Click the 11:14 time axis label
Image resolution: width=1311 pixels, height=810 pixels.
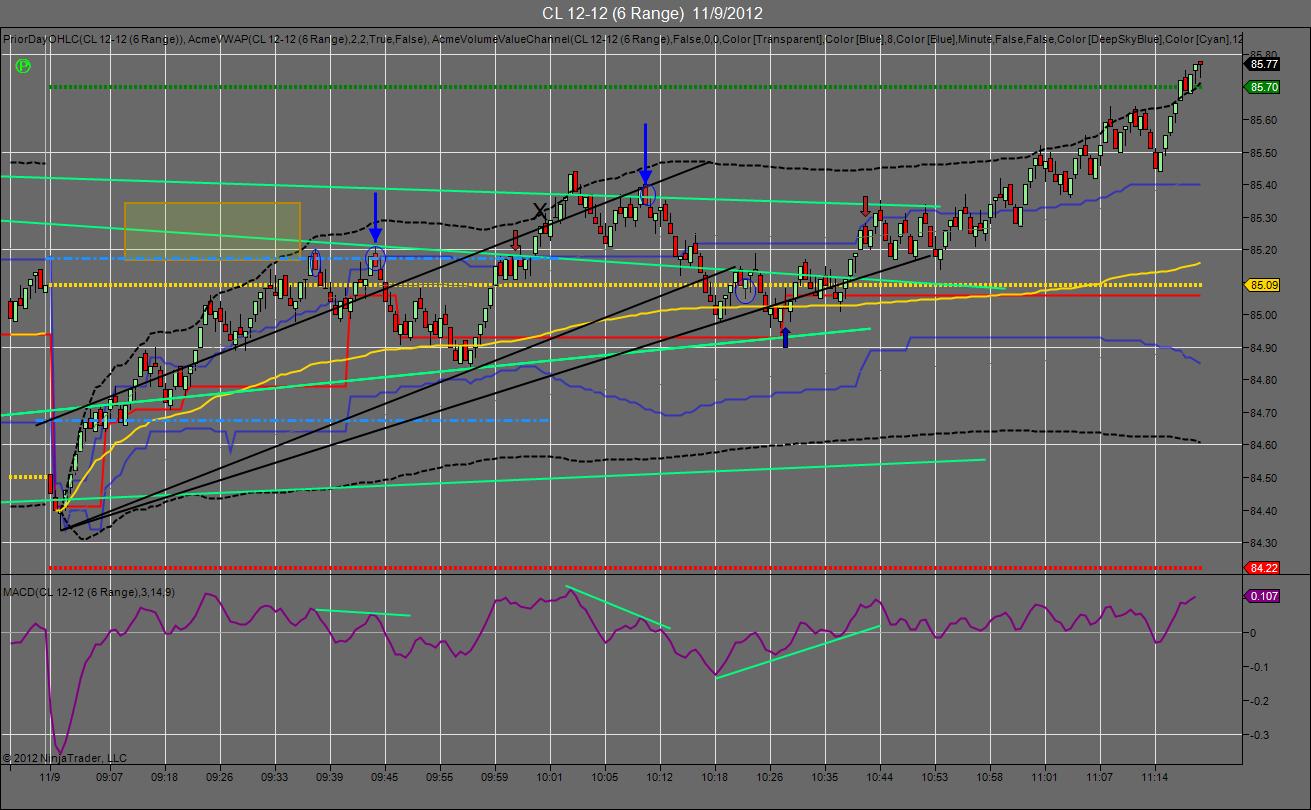click(1155, 776)
